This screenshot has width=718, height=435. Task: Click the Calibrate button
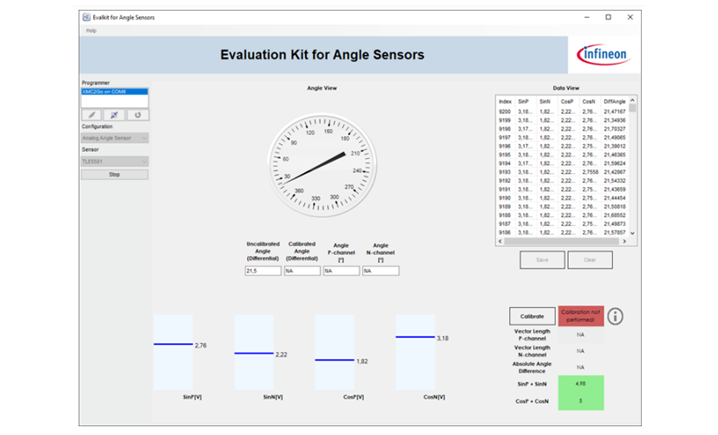tap(530, 316)
